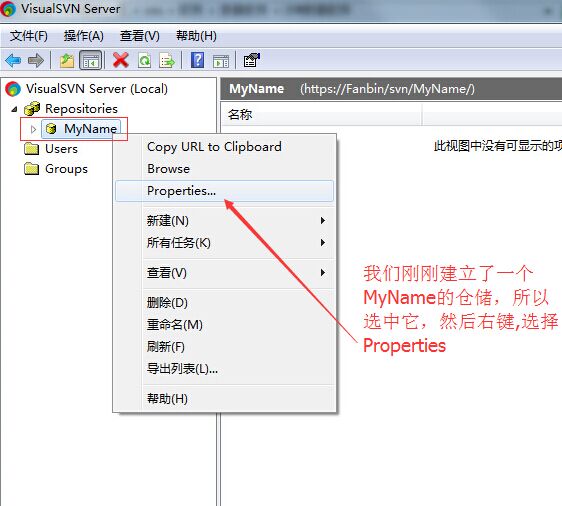This screenshot has width=562, height=506.
Task: Choose 刷新(F) in context menu
Action: pos(224,347)
